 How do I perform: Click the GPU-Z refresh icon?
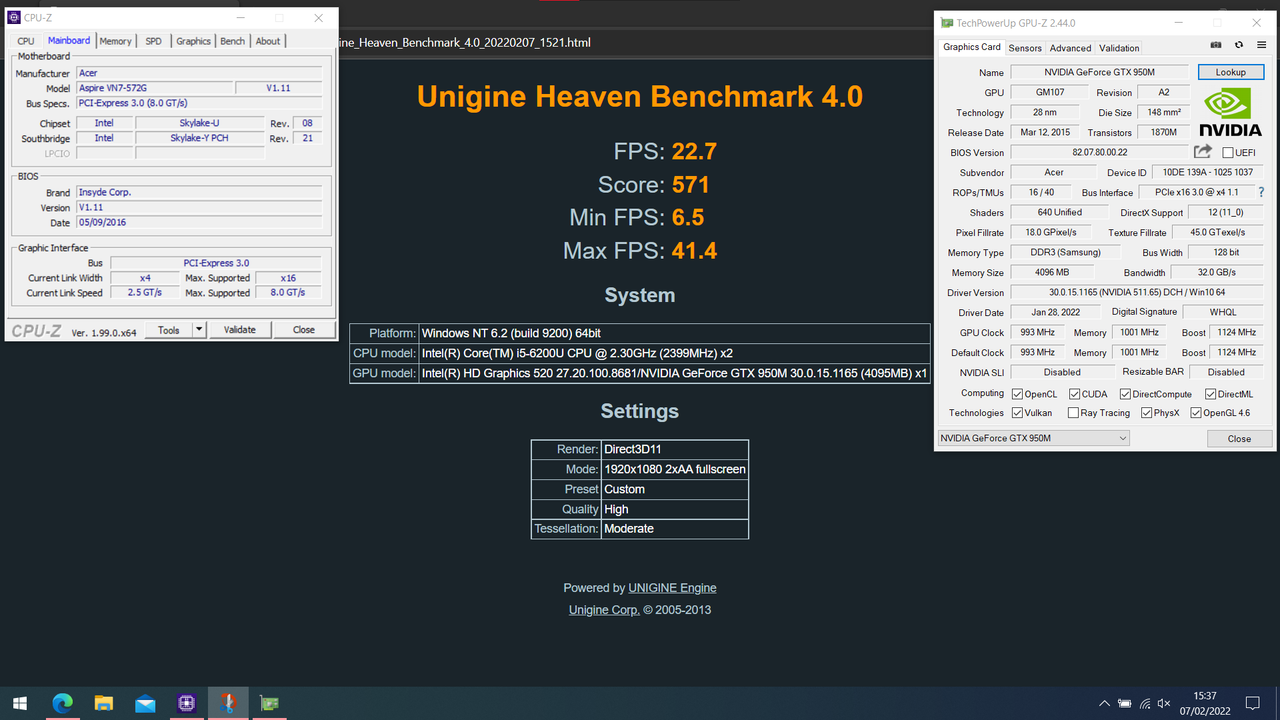pyautogui.click(x=1239, y=45)
